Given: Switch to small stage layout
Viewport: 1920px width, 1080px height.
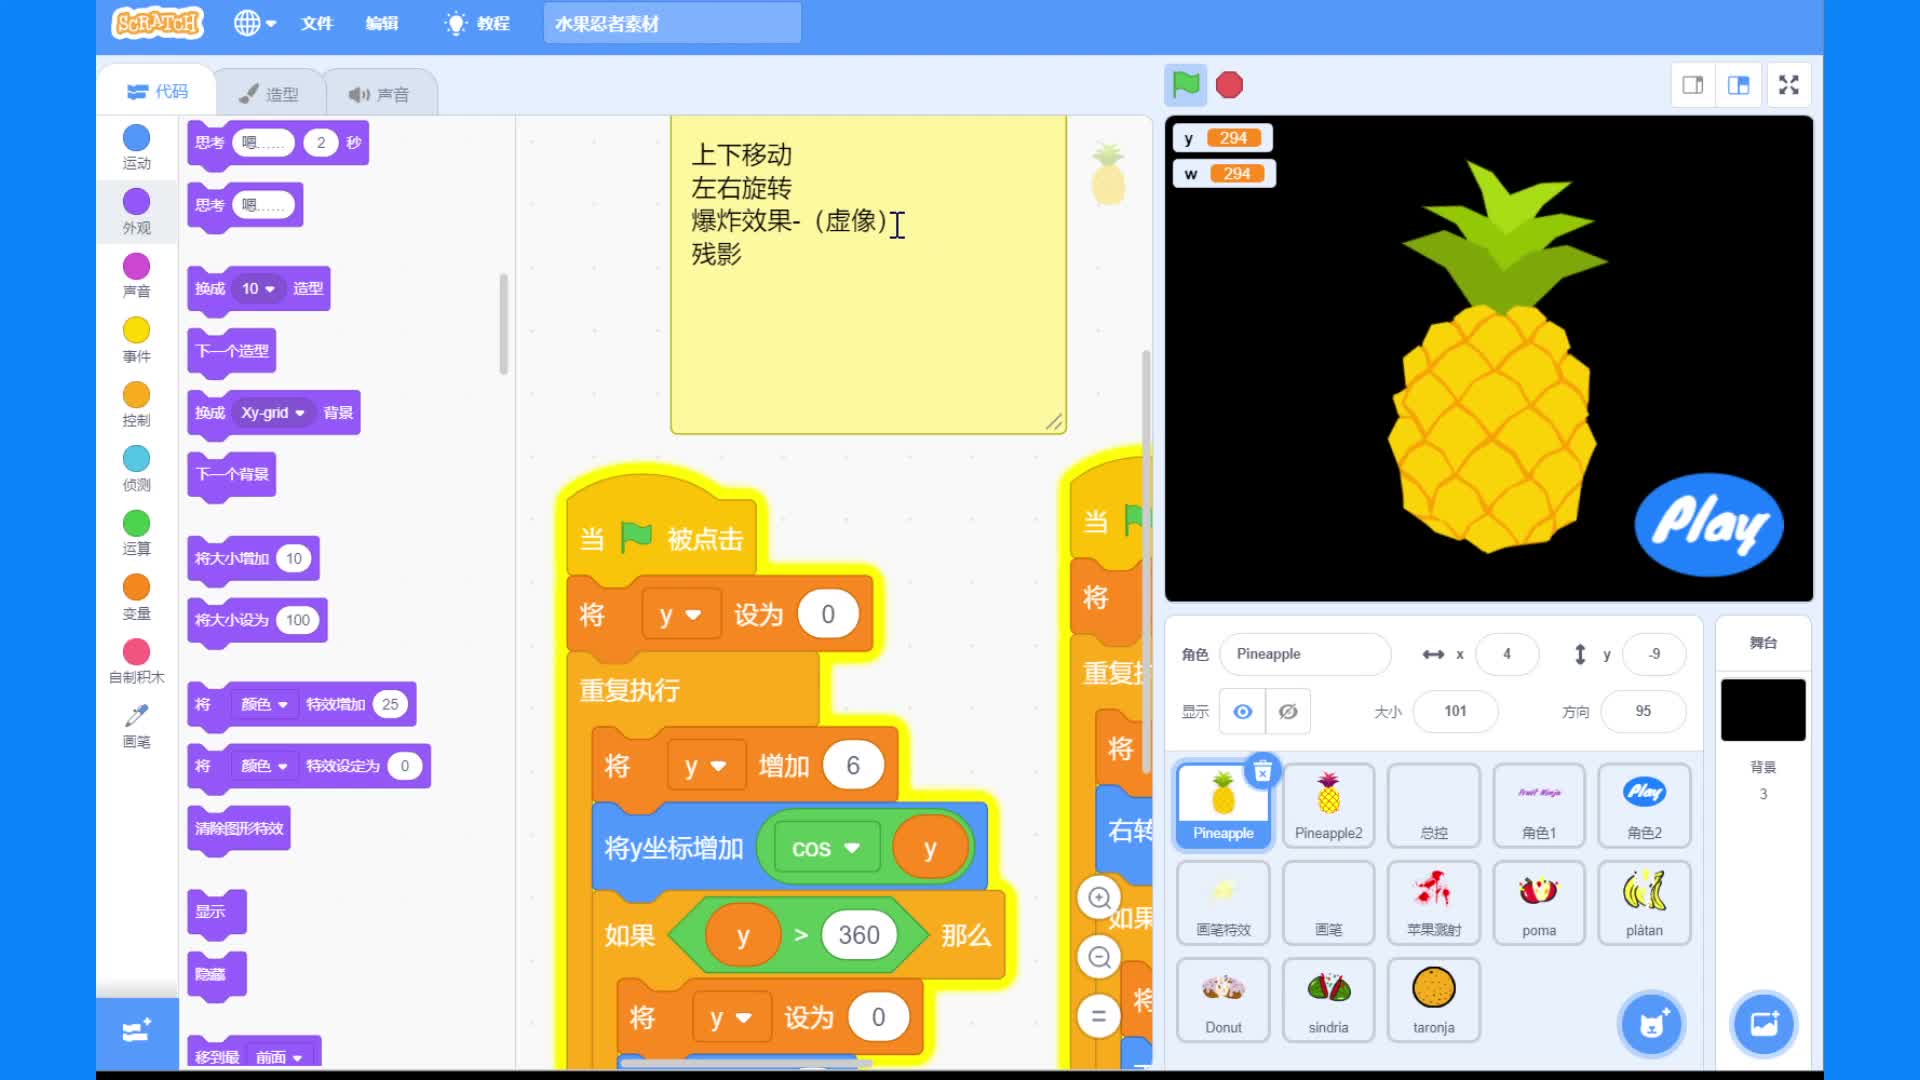Looking at the screenshot, I should tap(1693, 85).
